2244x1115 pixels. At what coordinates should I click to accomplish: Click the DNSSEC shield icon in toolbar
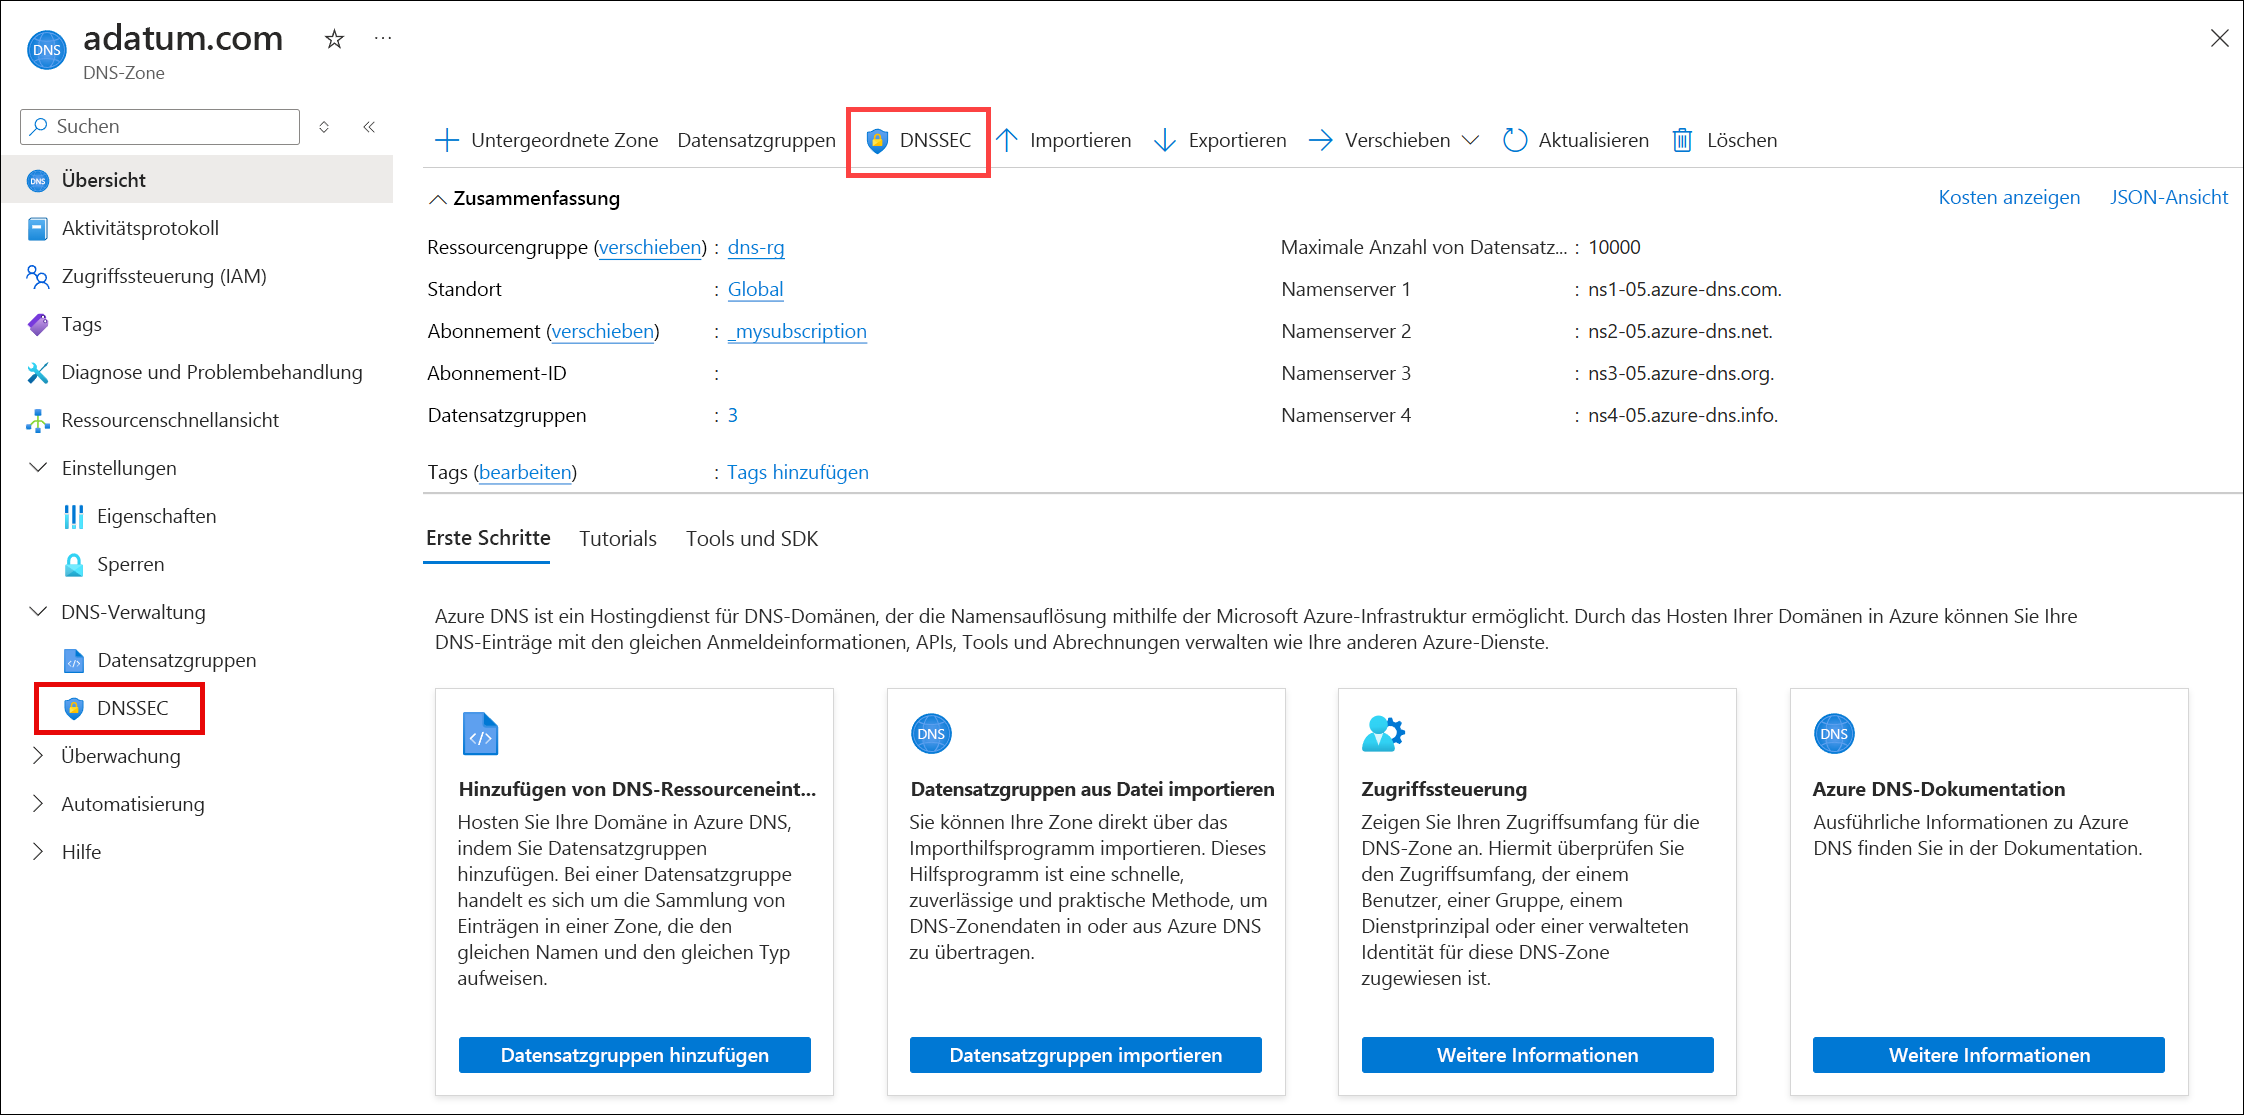[877, 141]
